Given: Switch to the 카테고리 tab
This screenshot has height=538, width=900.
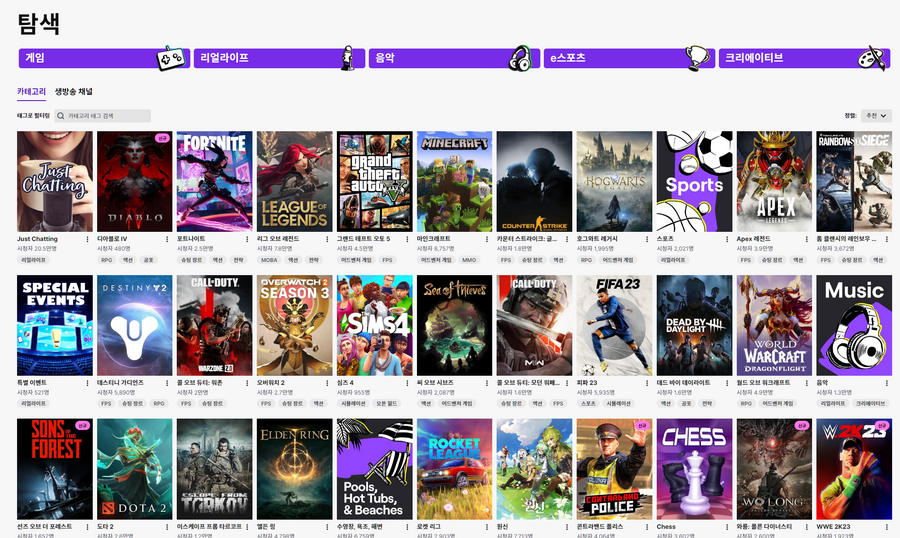Looking at the screenshot, I should pyautogui.click(x=32, y=91).
